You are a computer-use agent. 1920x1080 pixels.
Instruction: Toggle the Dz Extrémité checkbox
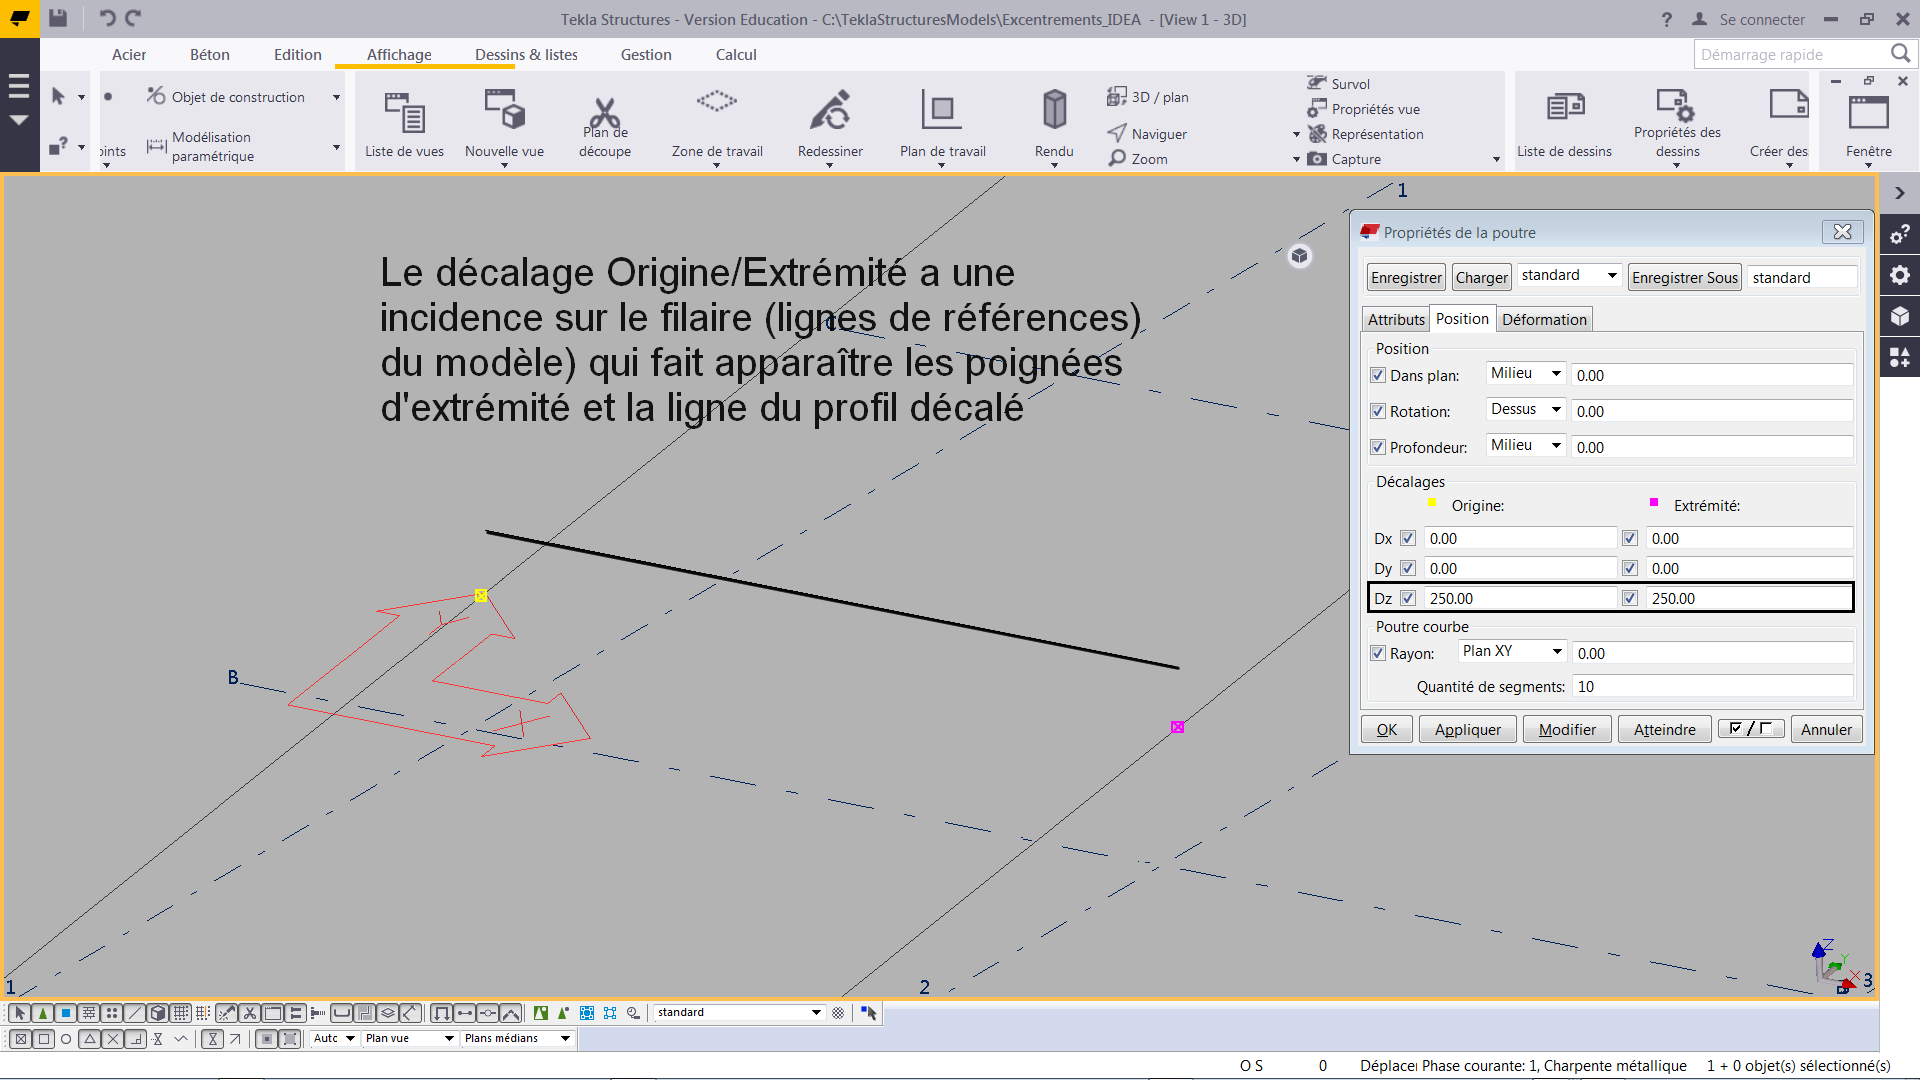[x=1630, y=599]
